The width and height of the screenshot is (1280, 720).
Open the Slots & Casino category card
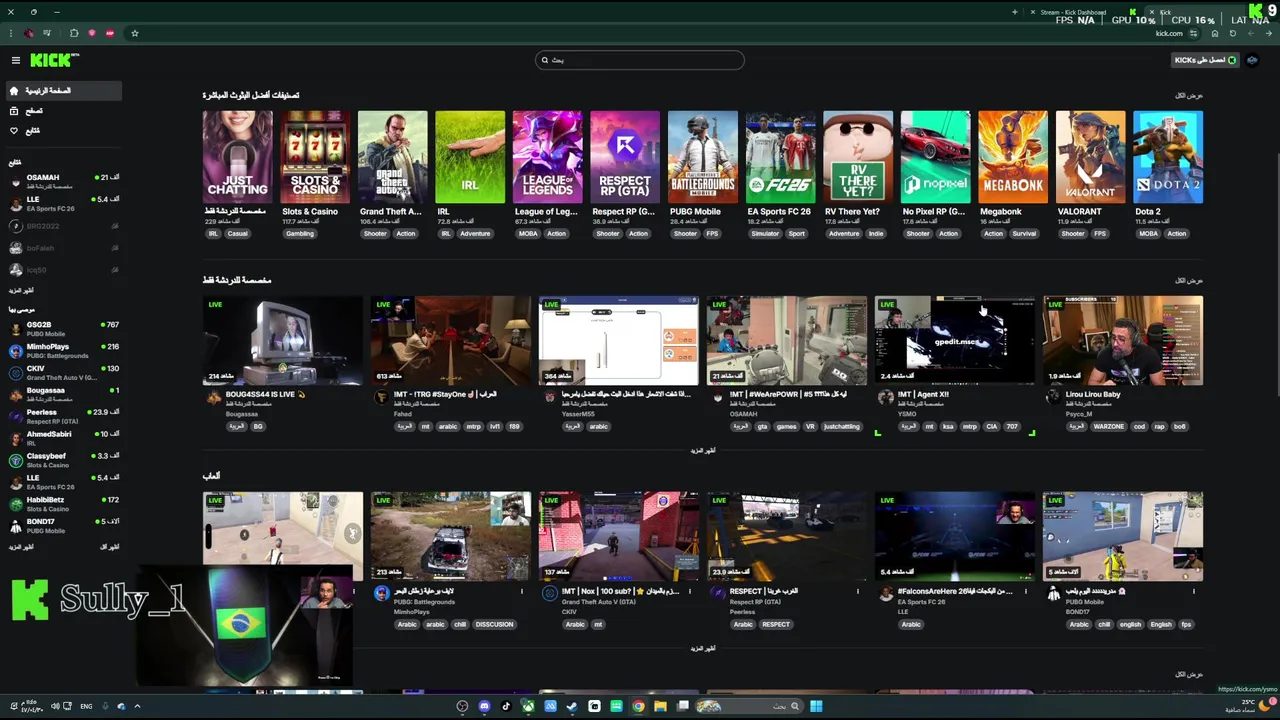click(x=315, y=157)
